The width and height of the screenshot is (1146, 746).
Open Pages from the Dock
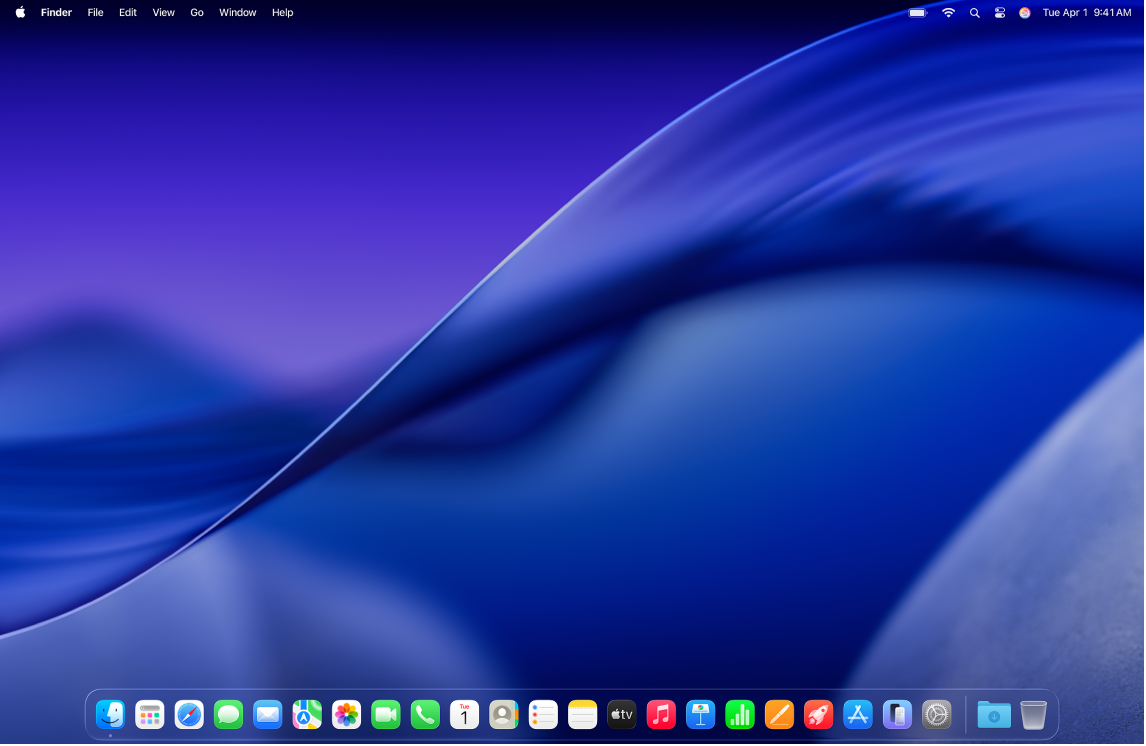(779, 714)
